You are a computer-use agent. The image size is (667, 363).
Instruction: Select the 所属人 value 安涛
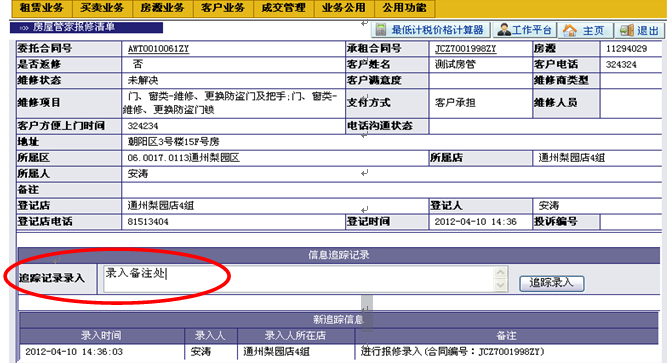pyautogui.click(x=137, y=174)
